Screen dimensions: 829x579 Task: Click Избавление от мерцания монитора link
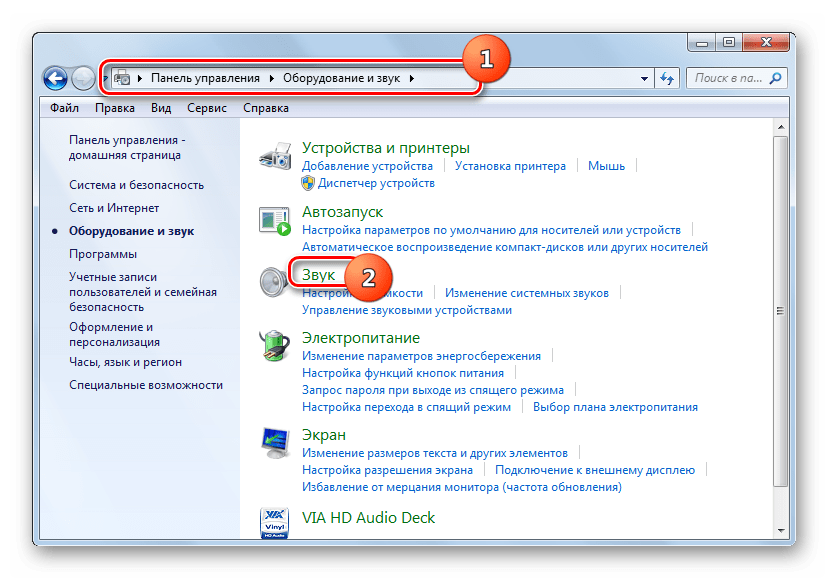pos(462,487)
